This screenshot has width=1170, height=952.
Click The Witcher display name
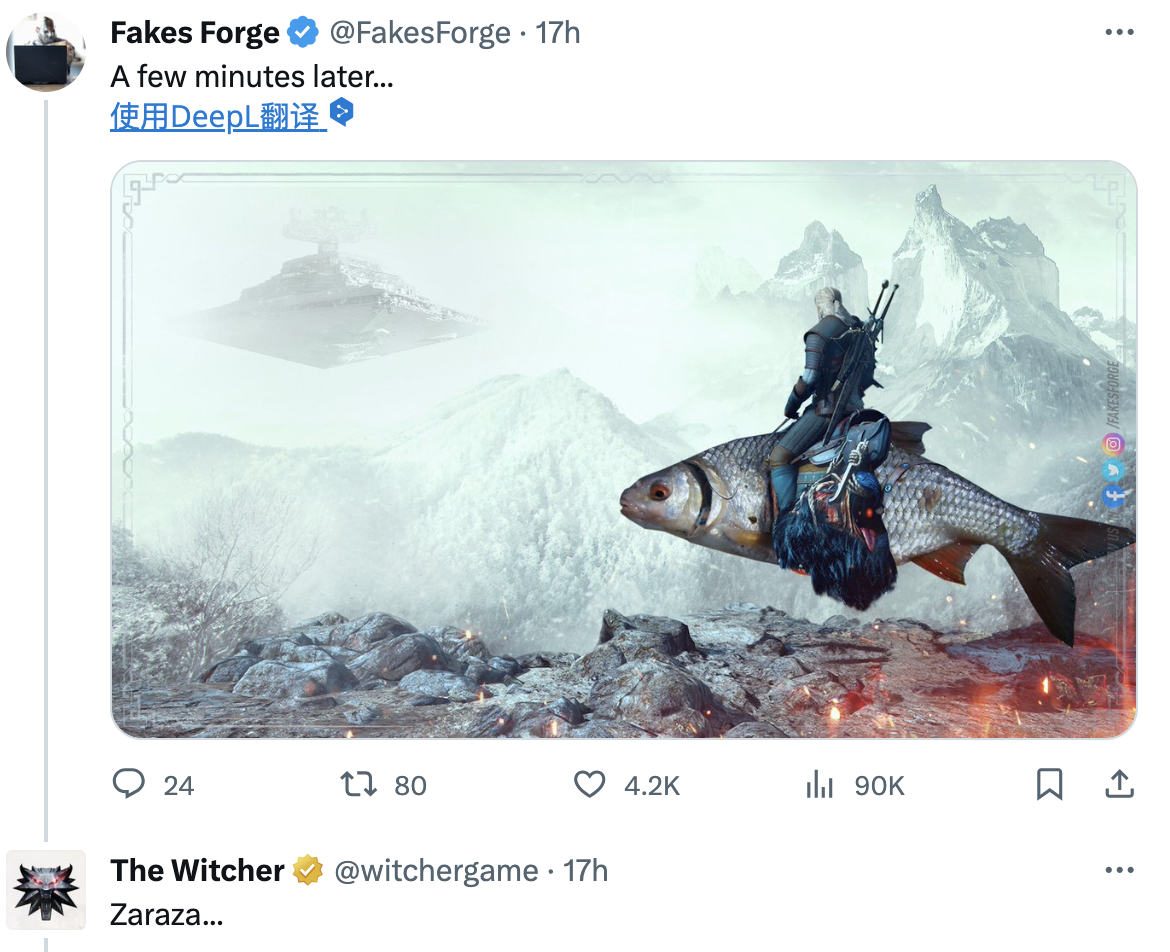(x=197, y=871)
